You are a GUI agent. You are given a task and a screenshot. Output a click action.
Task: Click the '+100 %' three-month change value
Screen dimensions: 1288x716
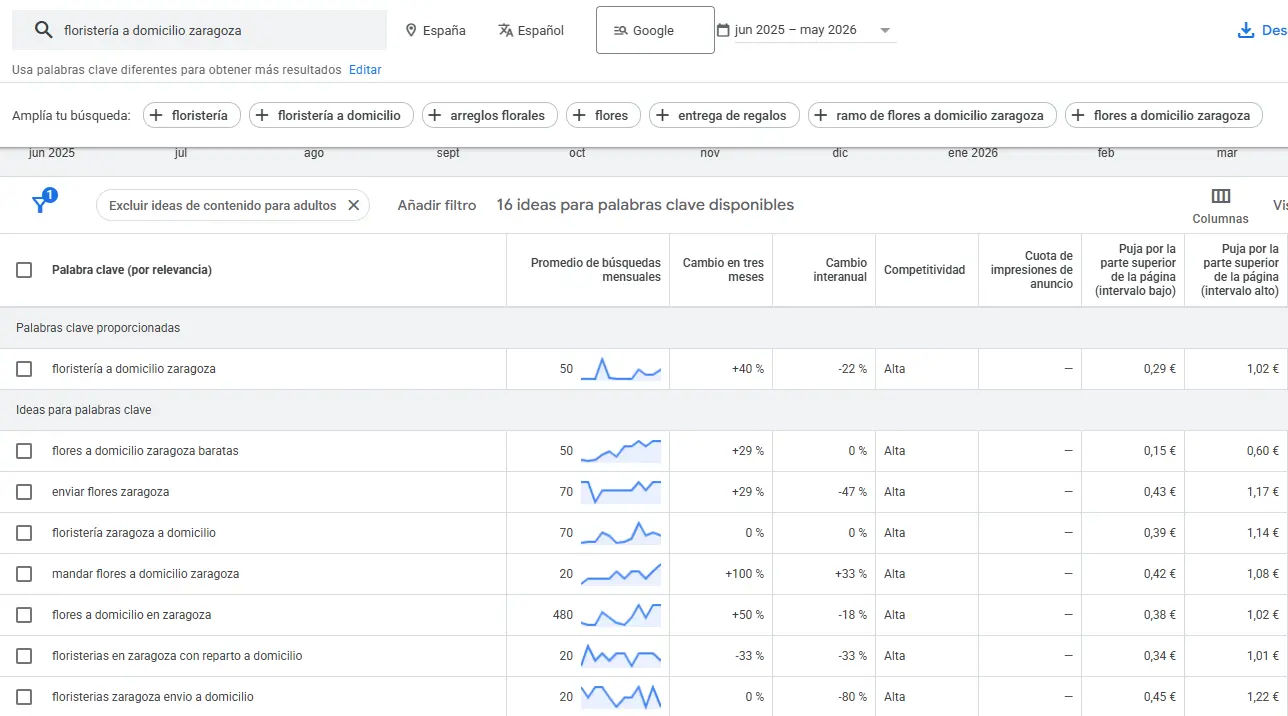pos(744,574)
